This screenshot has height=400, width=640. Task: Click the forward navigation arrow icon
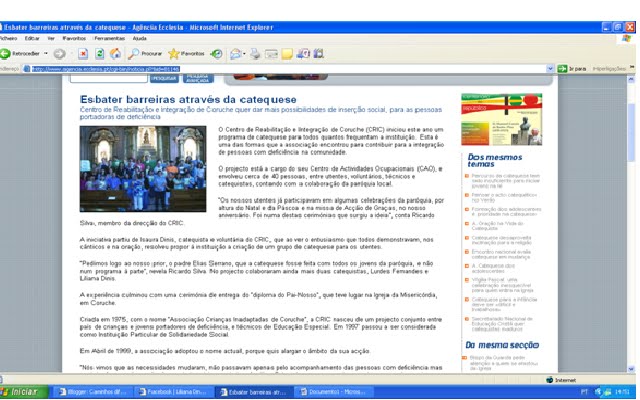60,53
